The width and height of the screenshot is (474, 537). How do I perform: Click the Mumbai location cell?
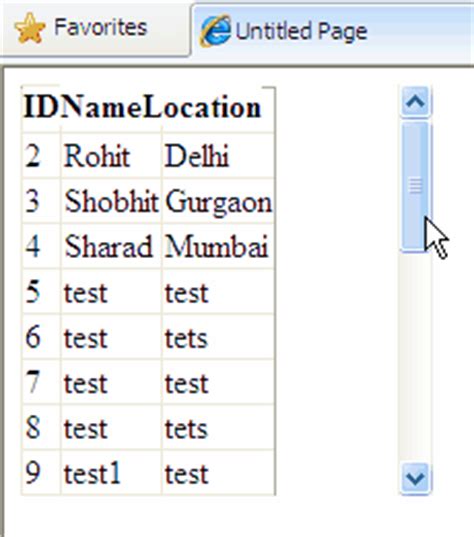218,247
